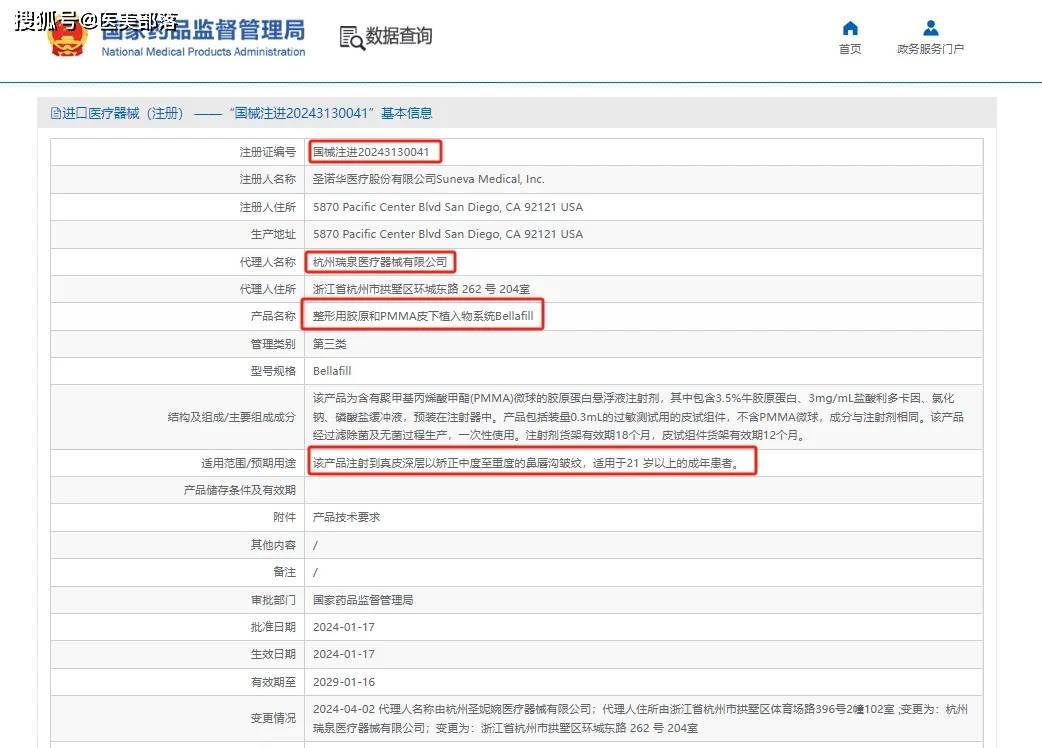Click the 政务服务门户 text link
Viewport: 1042px width, 748px height.
(x=930, y=49)
